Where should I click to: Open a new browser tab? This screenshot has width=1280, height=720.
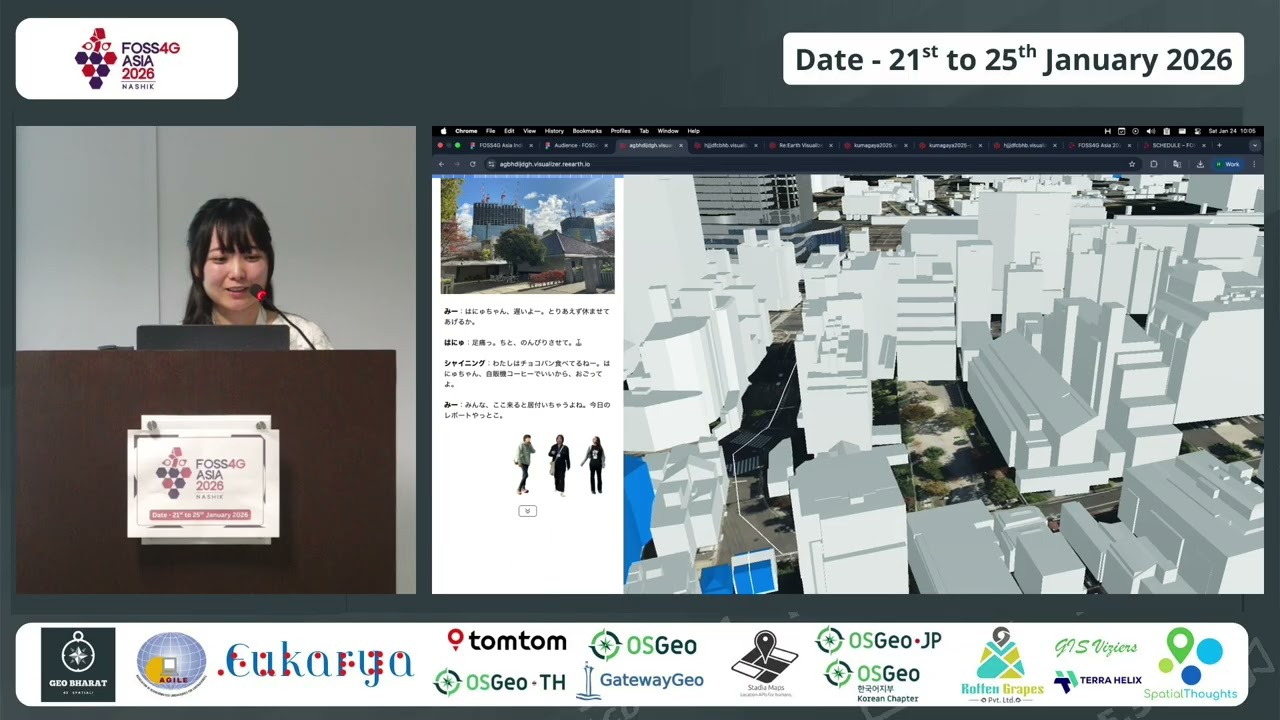coord(1219,145)
